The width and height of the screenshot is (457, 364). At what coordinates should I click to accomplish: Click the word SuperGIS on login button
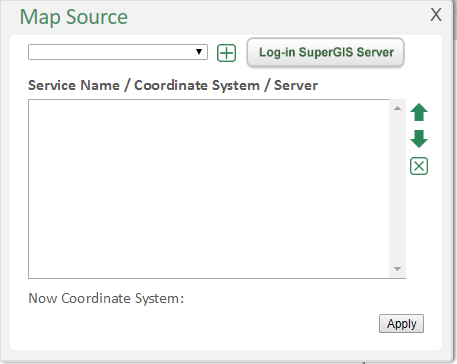(325, 52)
